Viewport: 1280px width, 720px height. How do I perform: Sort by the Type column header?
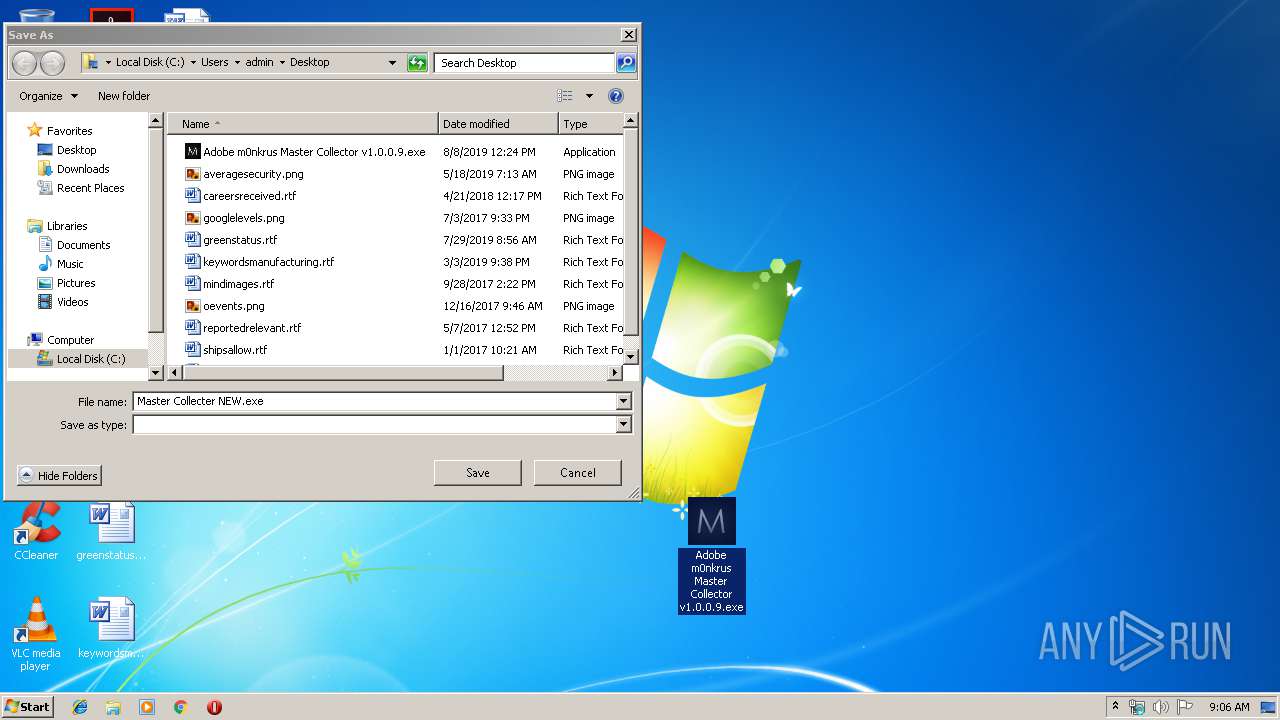tap(590, 124)
